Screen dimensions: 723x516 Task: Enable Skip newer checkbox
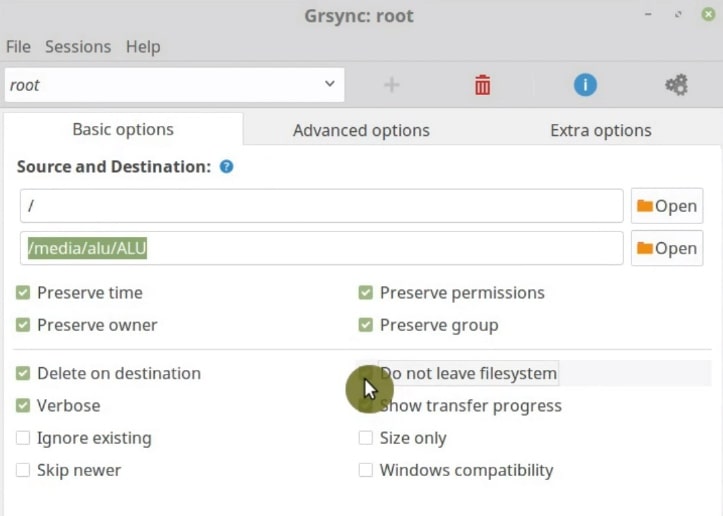point(23,470)
